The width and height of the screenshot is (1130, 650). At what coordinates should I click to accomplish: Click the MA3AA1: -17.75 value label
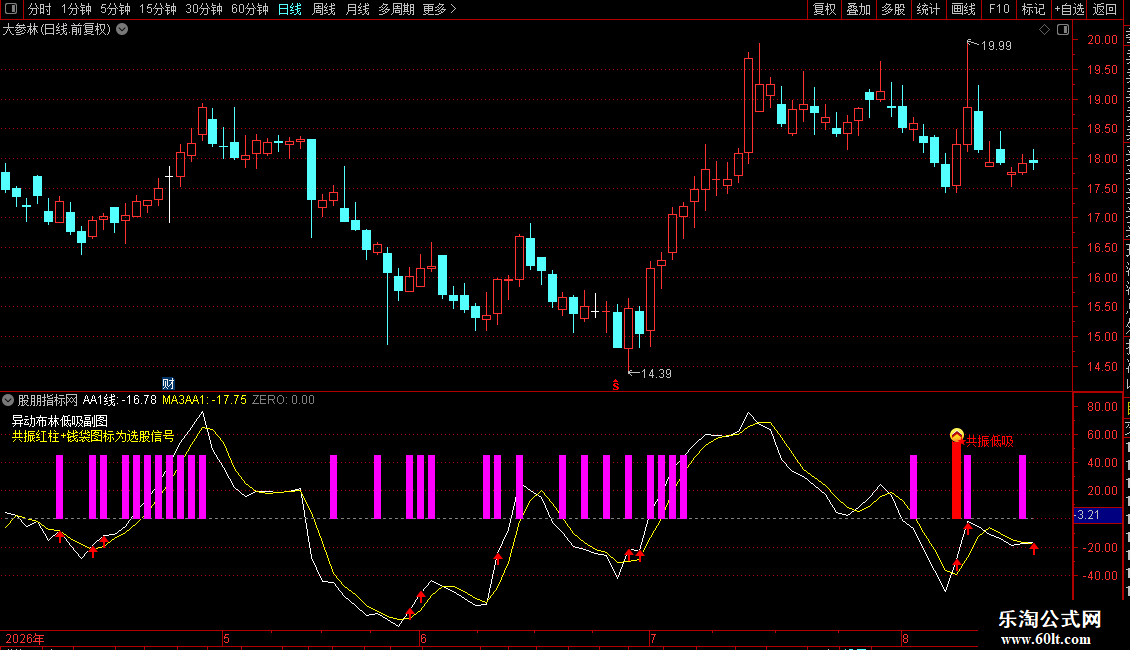tap(205, 400)
